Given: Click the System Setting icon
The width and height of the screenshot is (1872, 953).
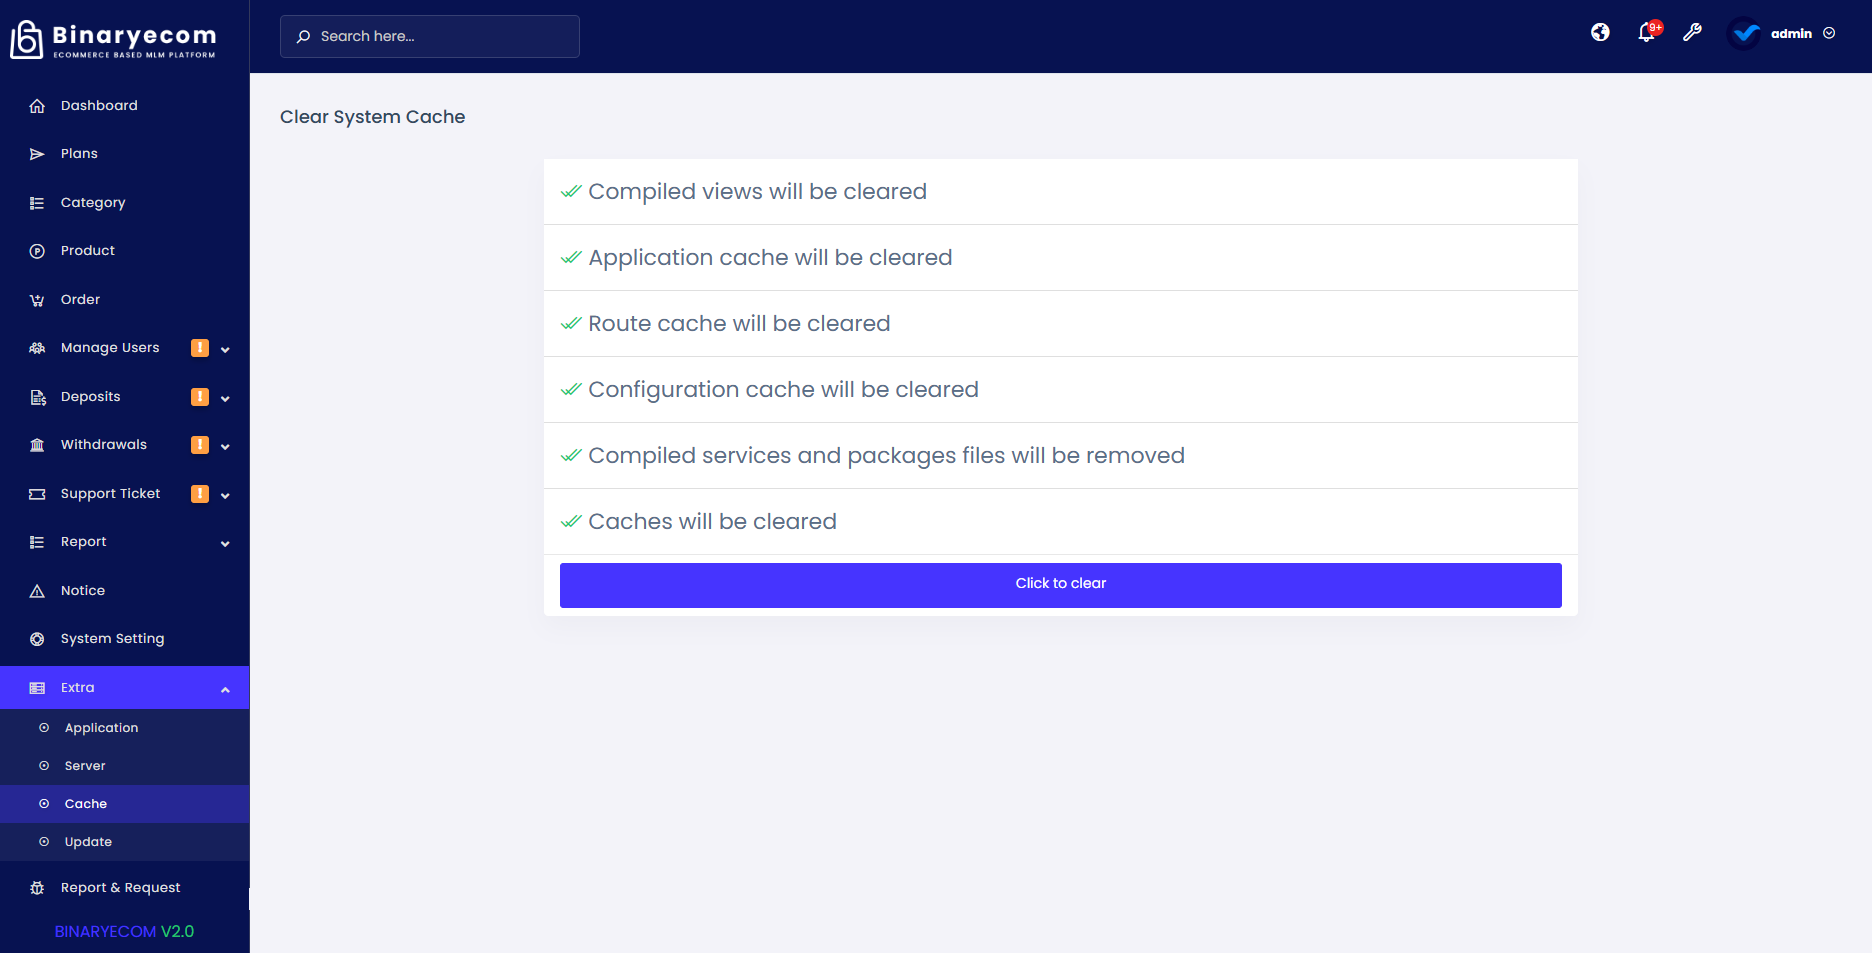Looking at the screenshot, I should pos(37,639).
